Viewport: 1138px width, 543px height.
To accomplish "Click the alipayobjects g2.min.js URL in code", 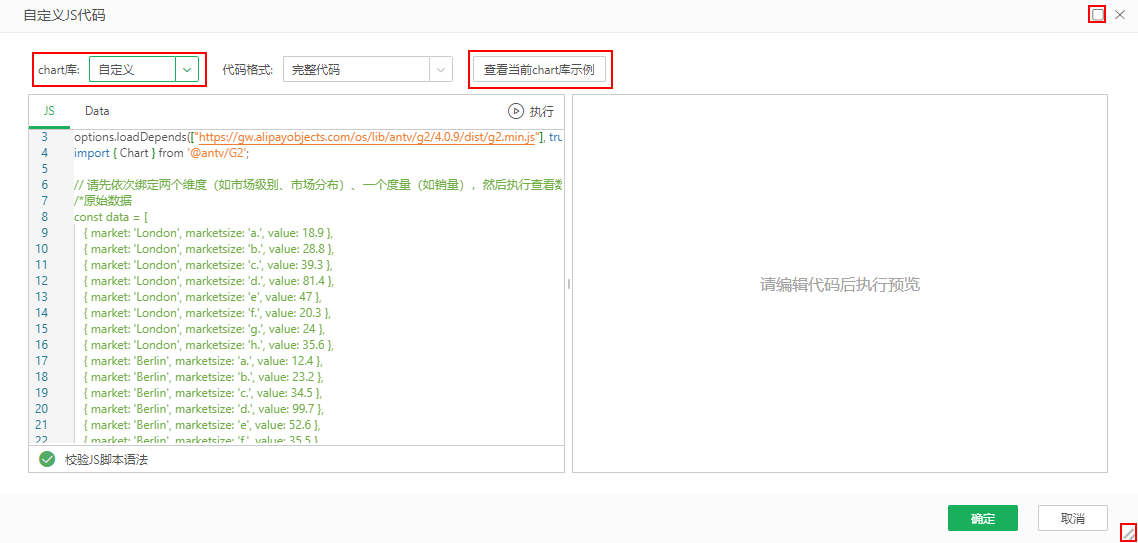I will 369,137.
